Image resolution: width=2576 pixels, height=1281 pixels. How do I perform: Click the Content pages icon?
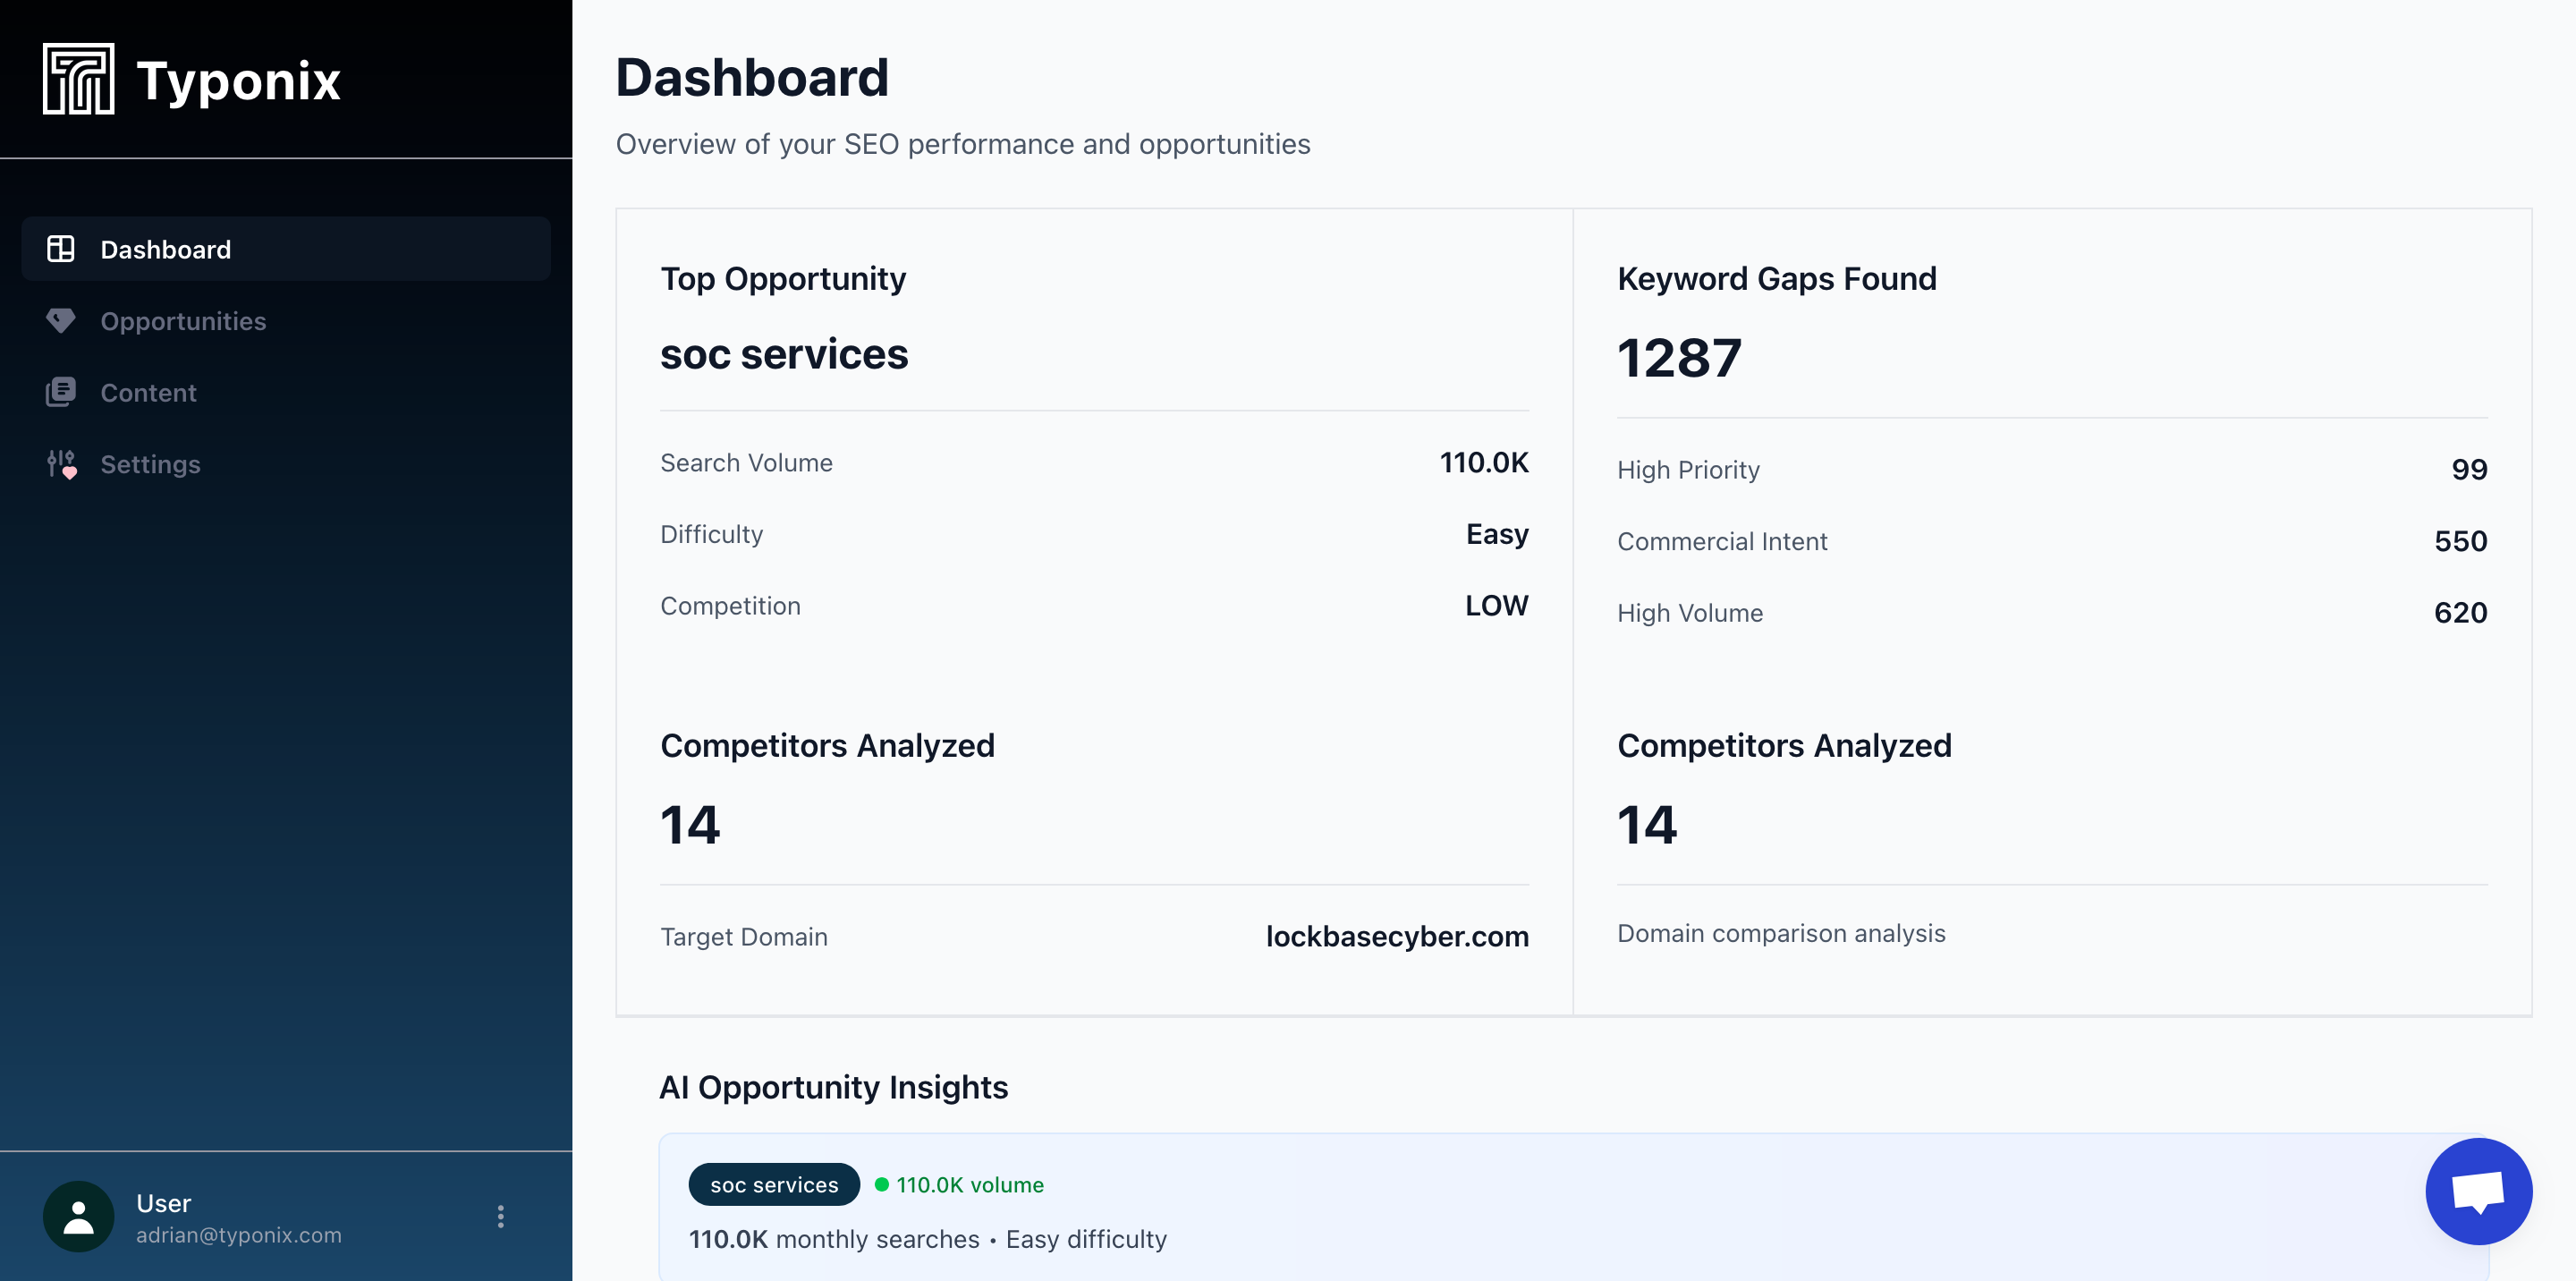[61, 392]
